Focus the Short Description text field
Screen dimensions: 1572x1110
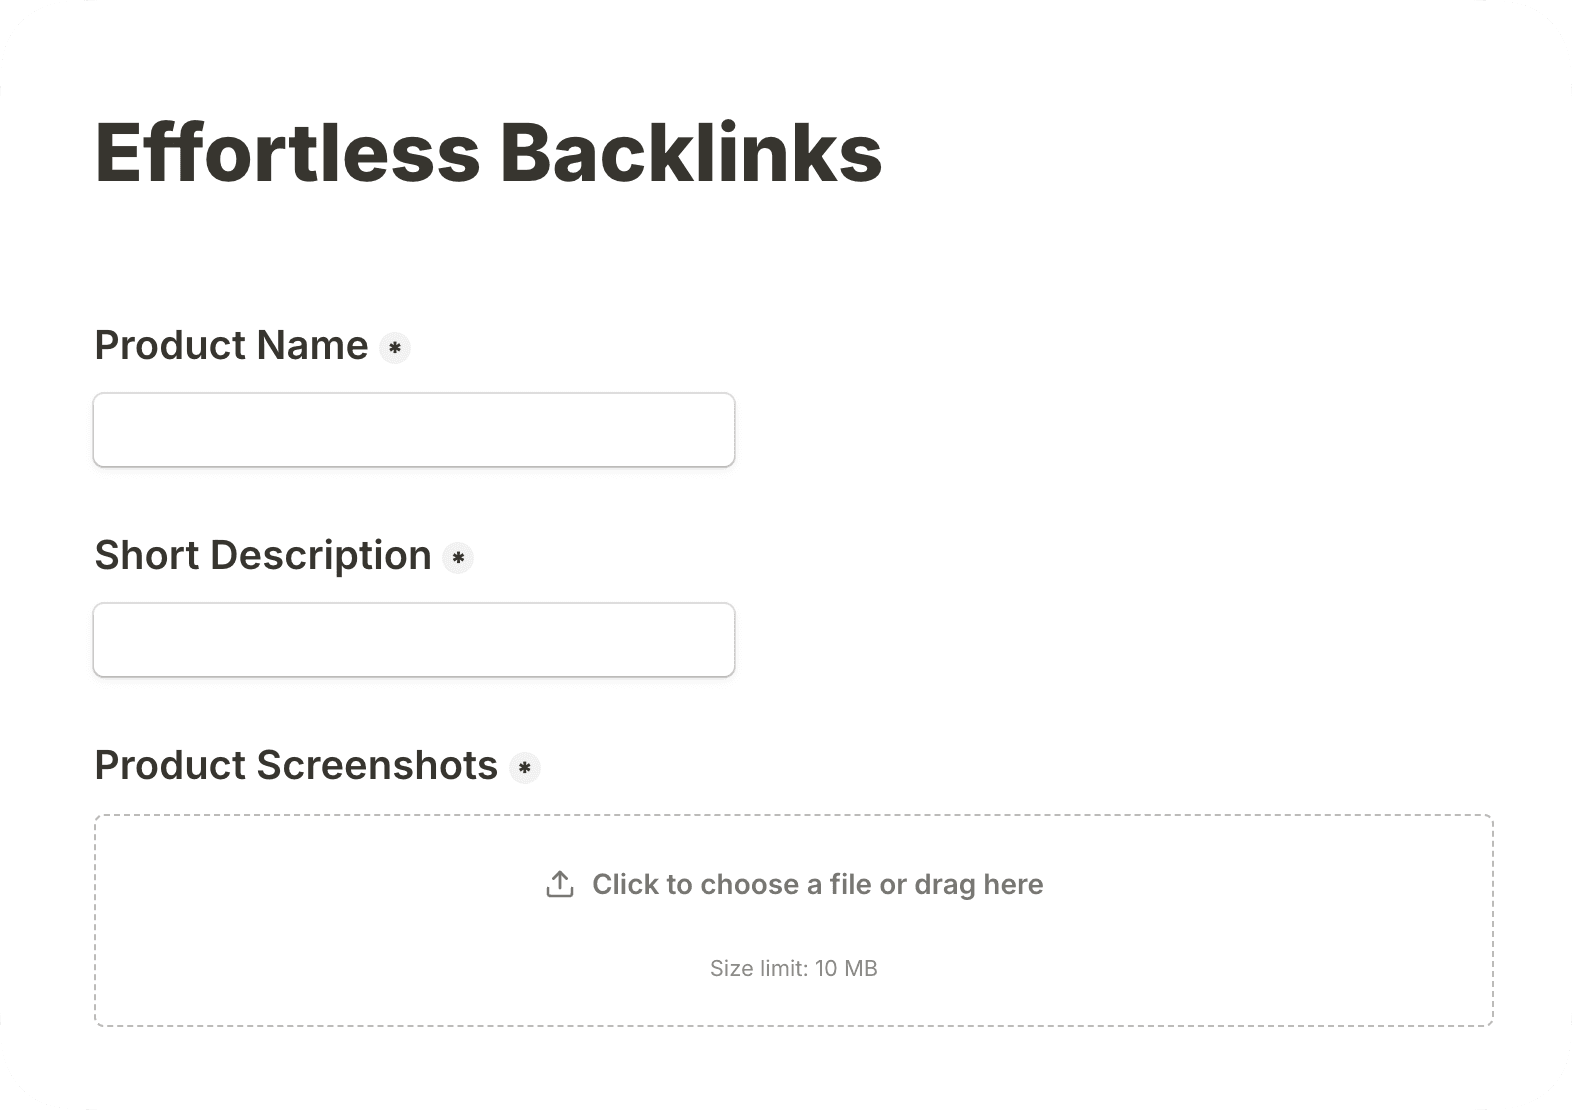point(414,640)
